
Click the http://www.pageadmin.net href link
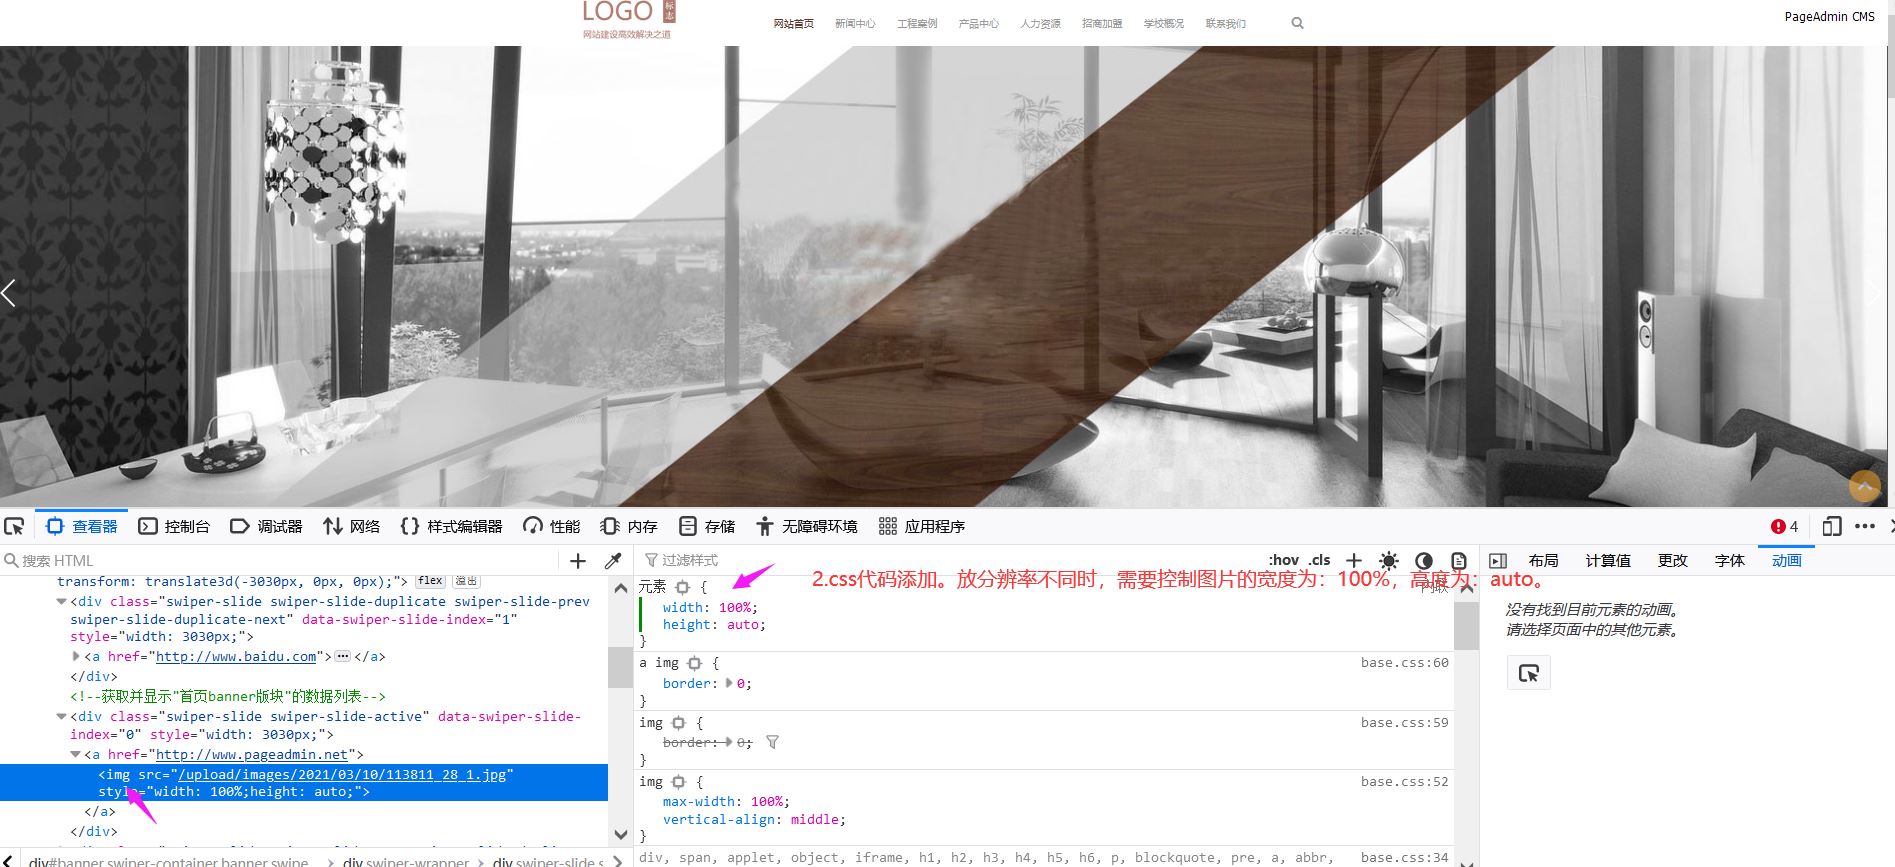pos(252,755)
